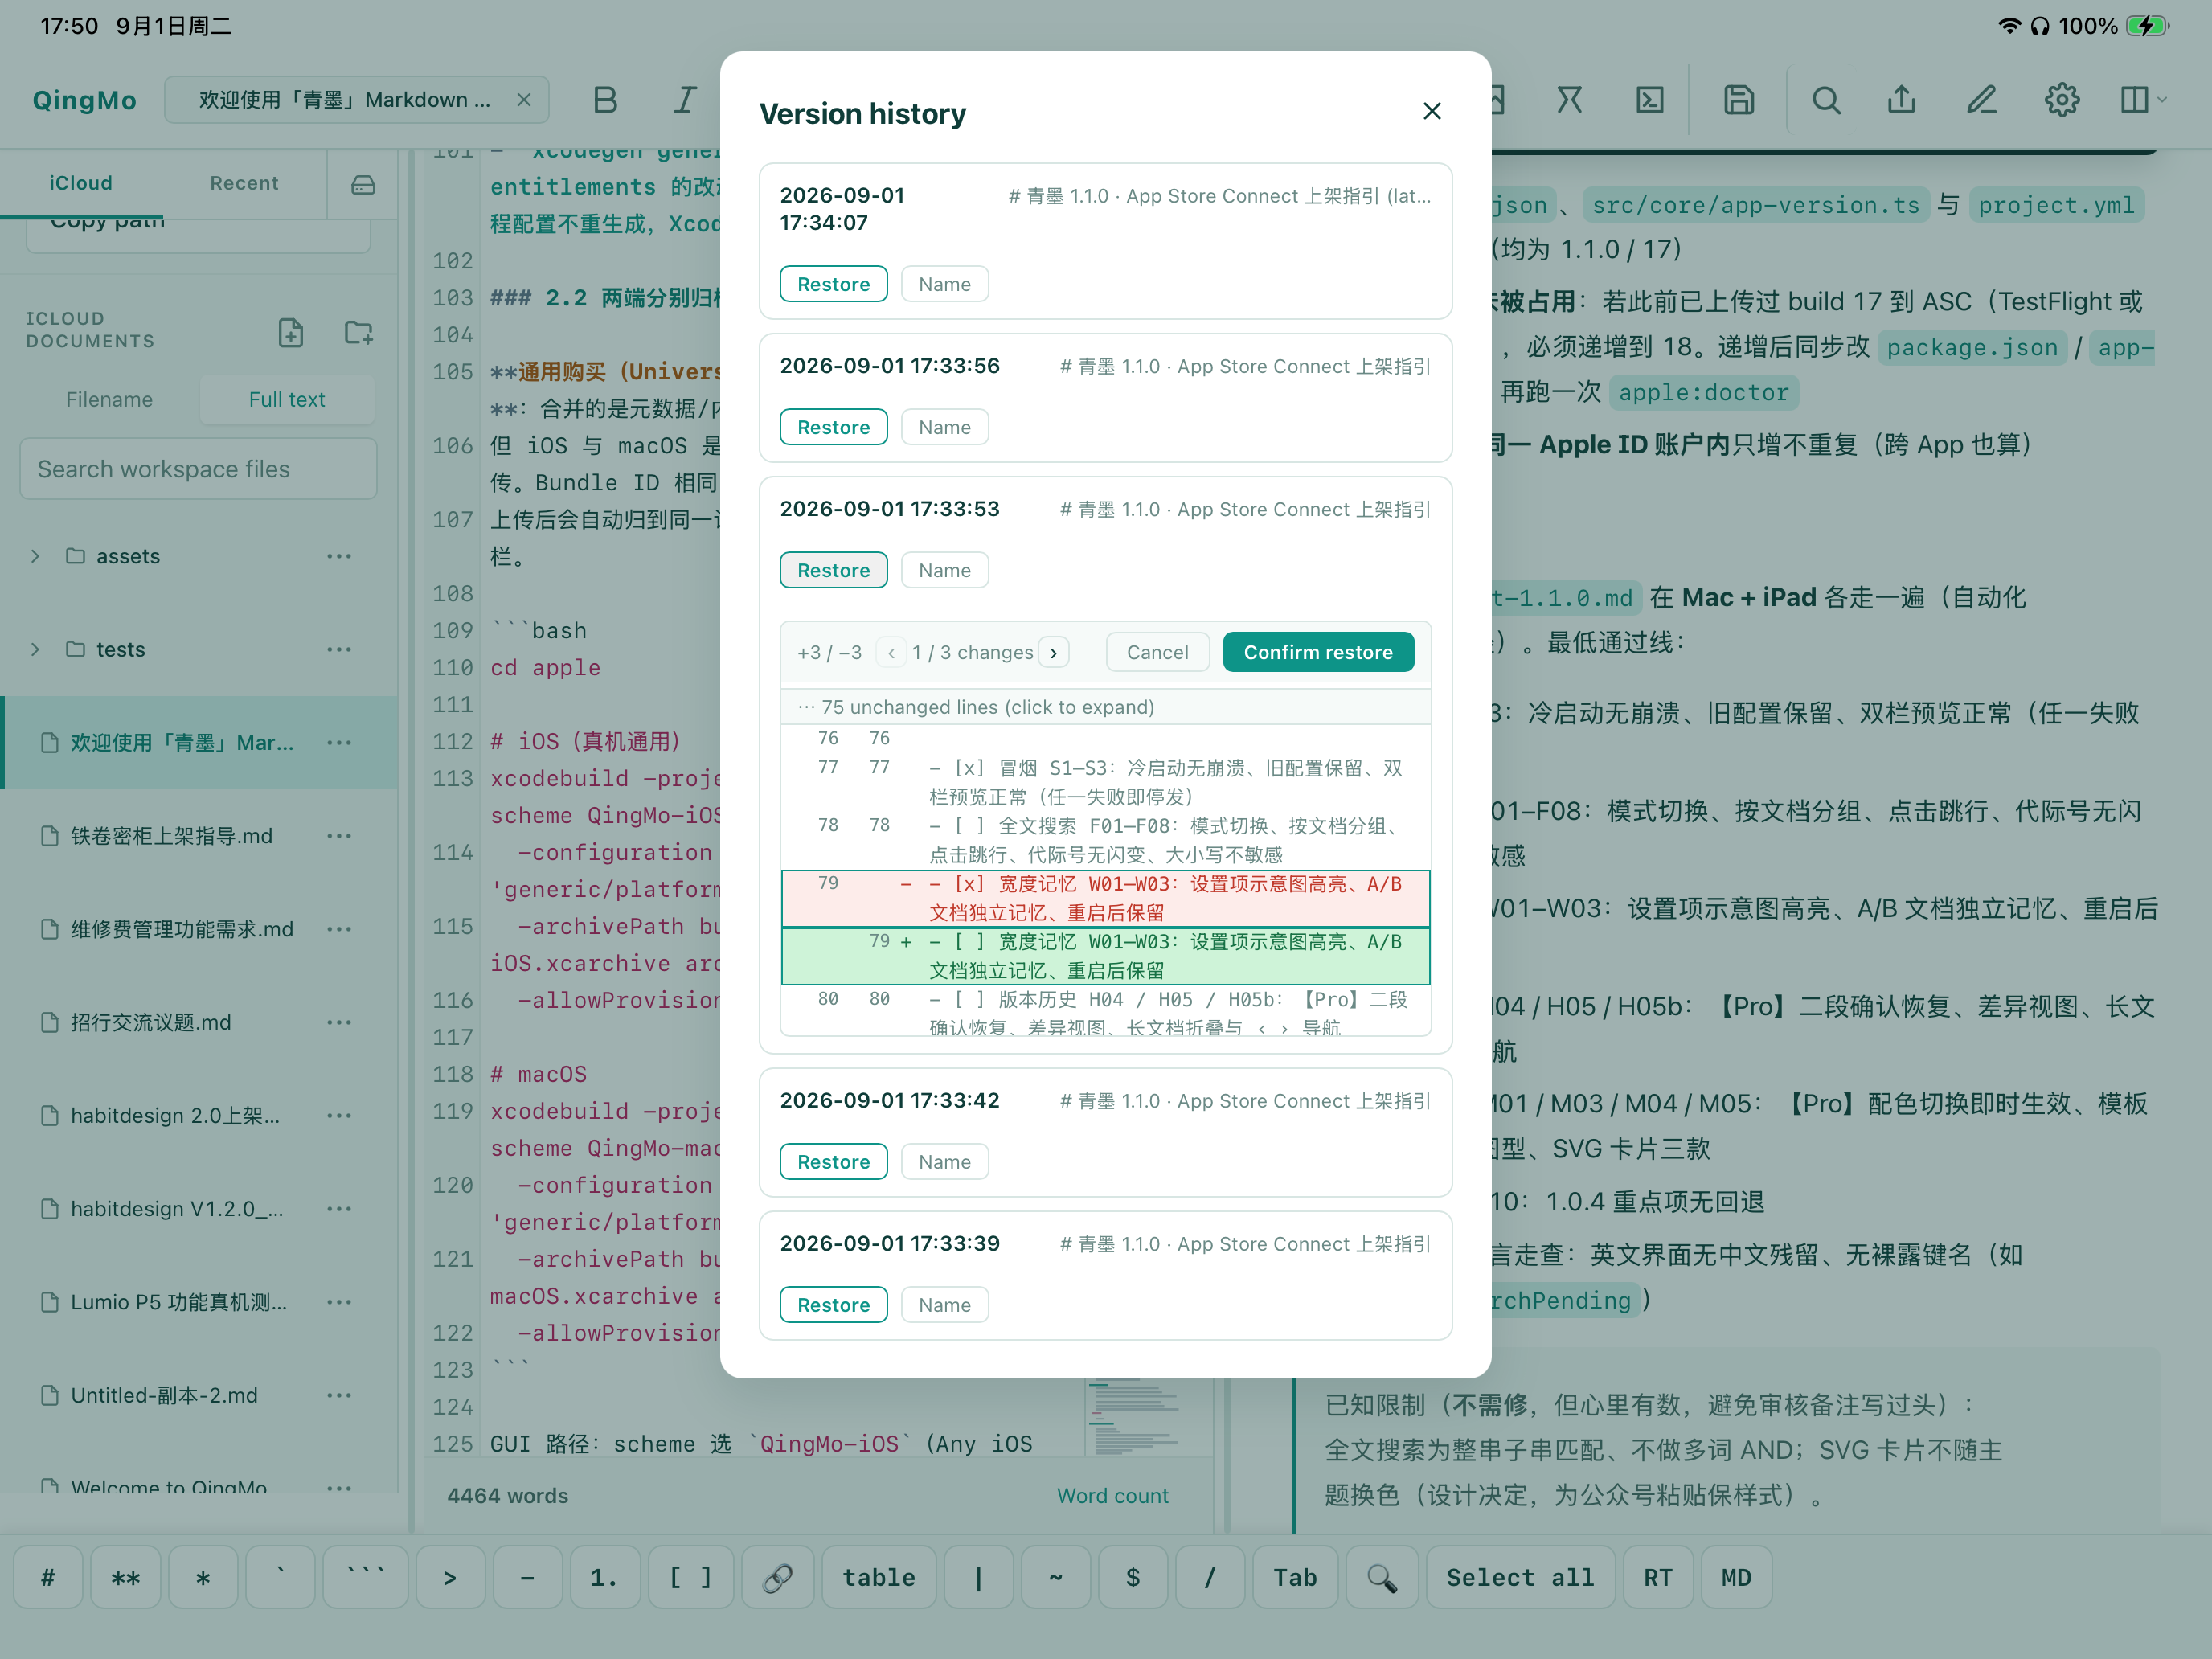Insert heading with # shortcut key
This screenshot has height=1659, width=2212.
(48, 1577)
